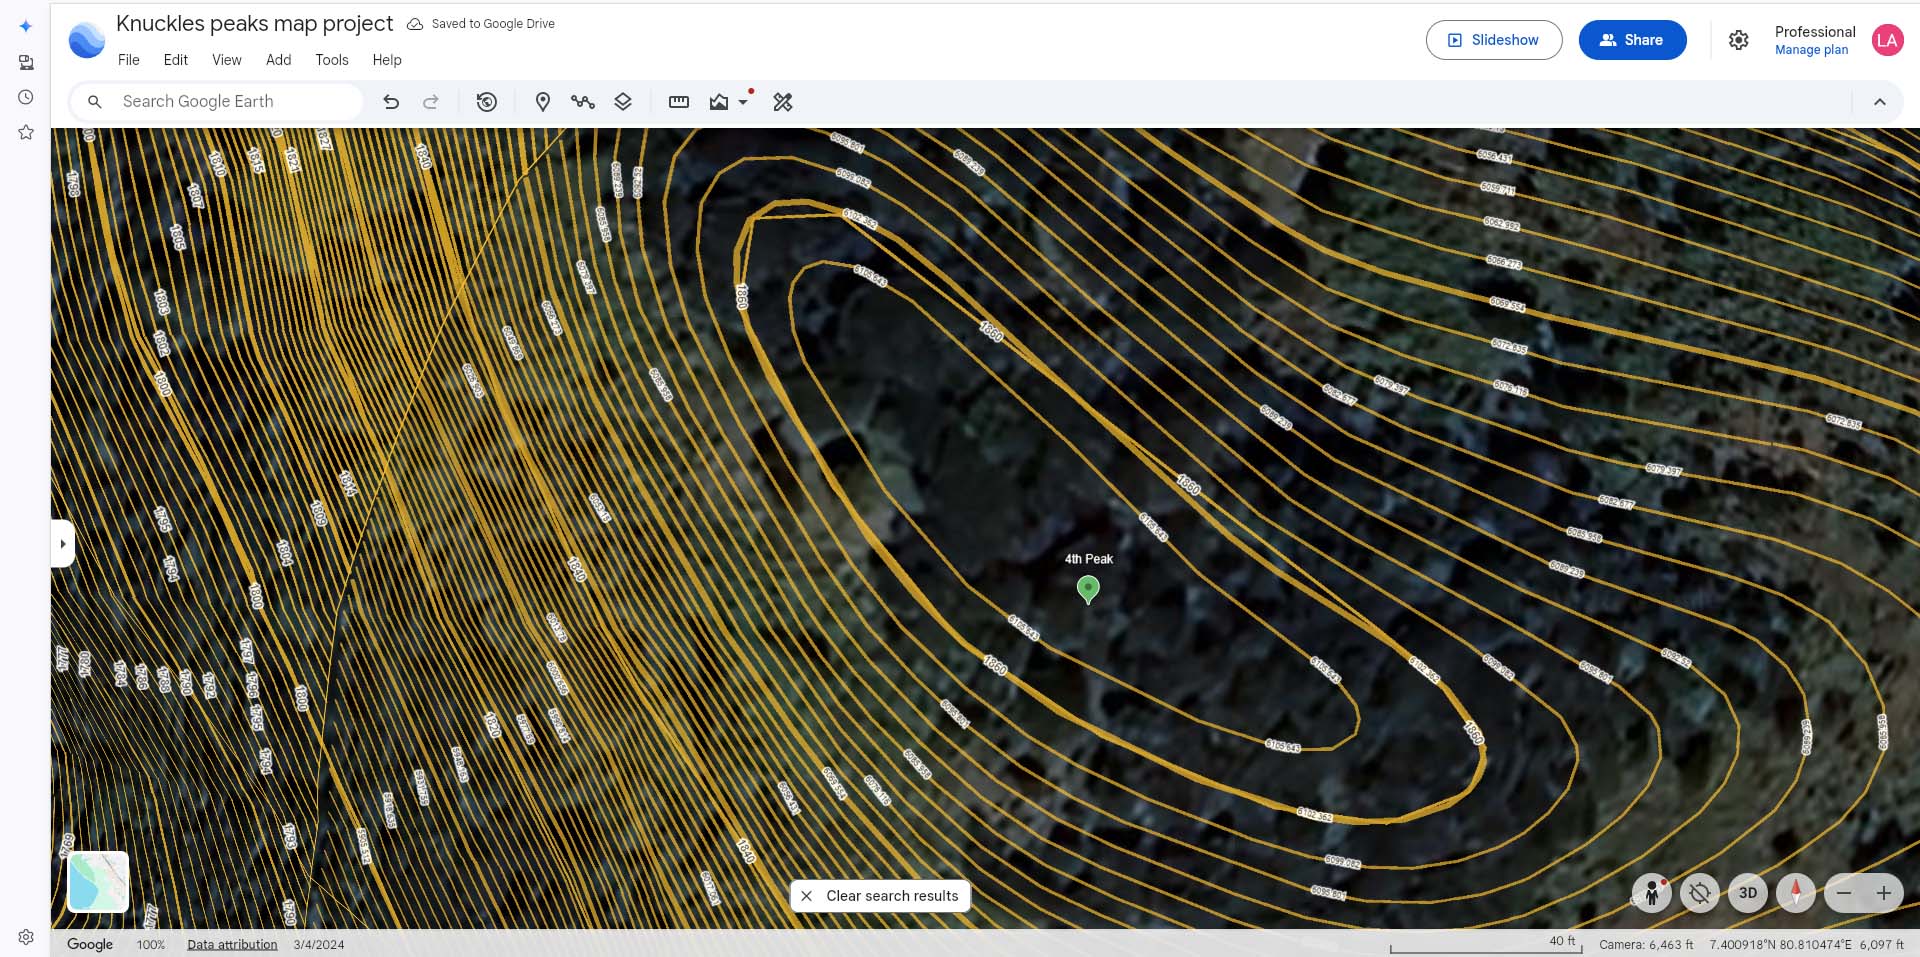The width and height of the screenshot is (1920, 957).
Task: Focus the Search Google Earth field
Action: (217, 102)
